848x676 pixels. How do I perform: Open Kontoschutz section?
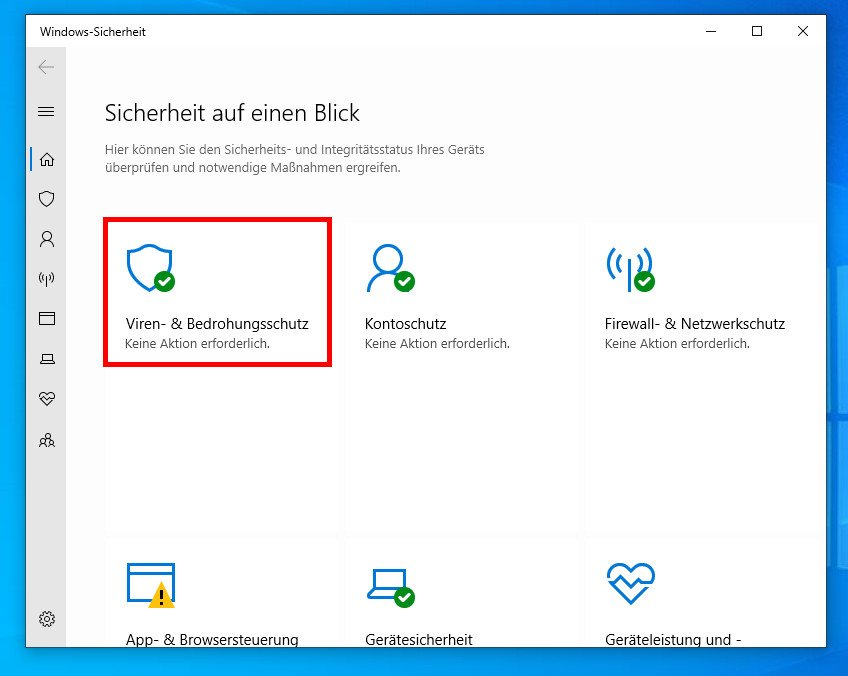(x=406, y=324)
